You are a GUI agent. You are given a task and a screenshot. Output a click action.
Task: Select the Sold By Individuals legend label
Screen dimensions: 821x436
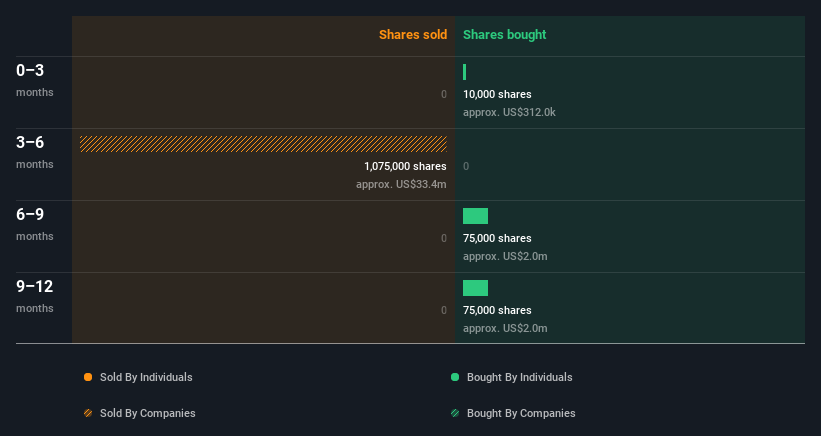point(146,377)
